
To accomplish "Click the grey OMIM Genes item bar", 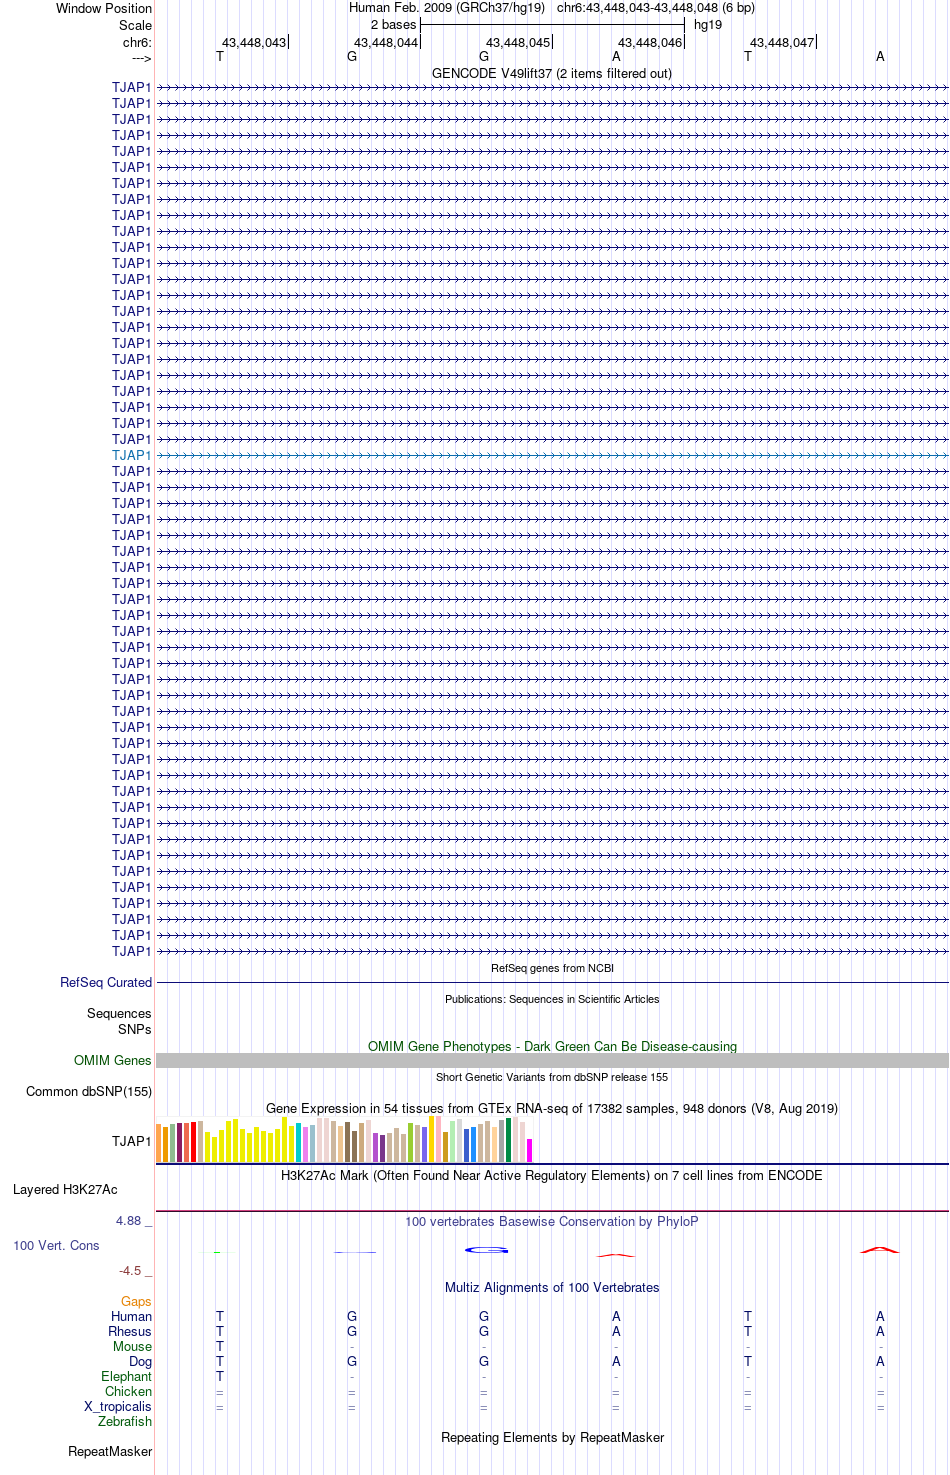I will click(x=552, y=1060).
